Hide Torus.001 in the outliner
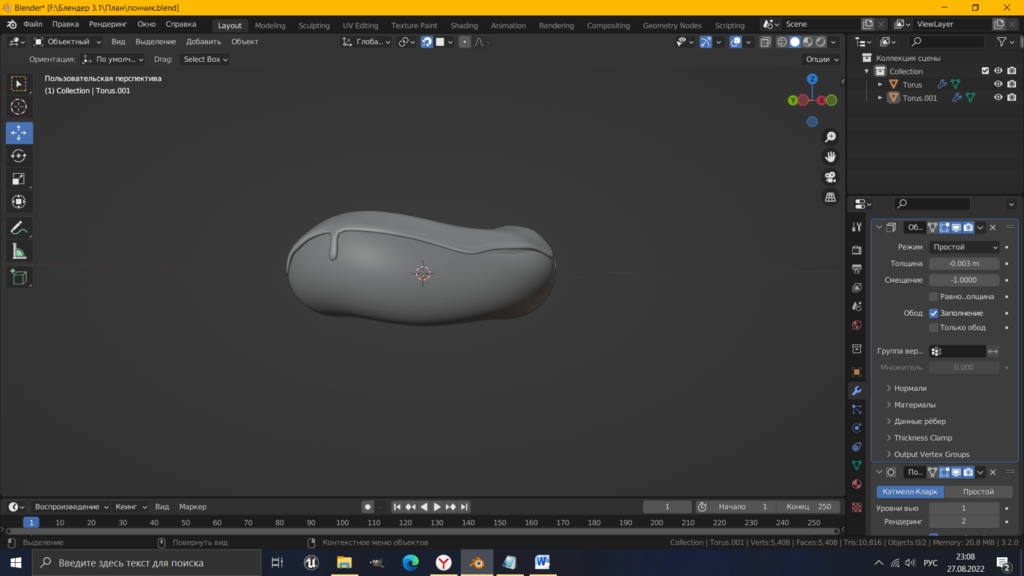Viewport: 1024px width, 576px height. pos(997,98)
